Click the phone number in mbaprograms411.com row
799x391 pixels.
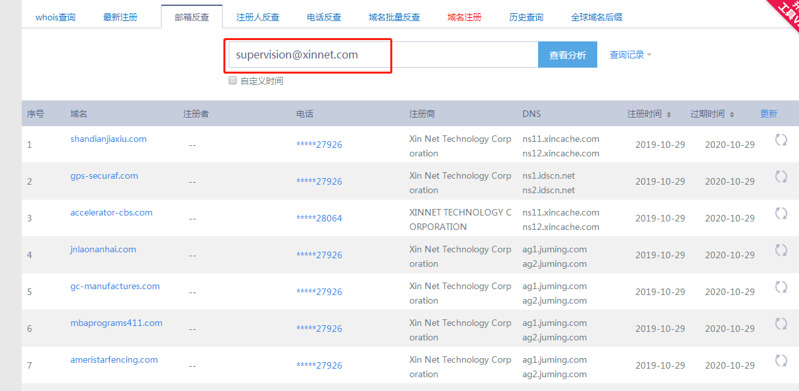click(319, 329)
